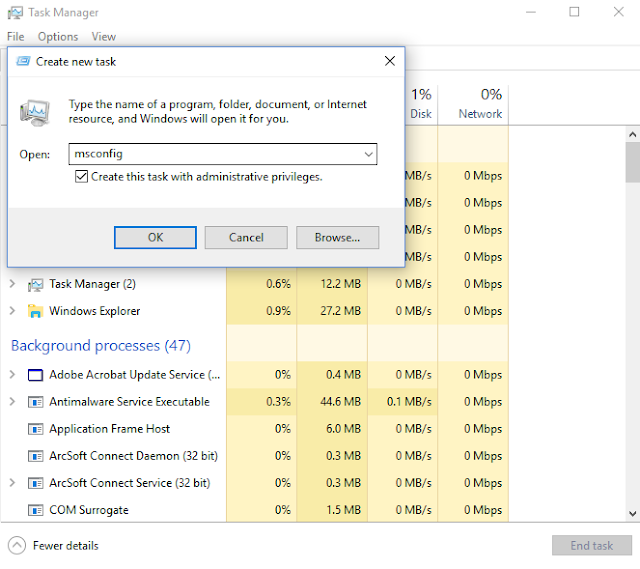Click the Fewer details arrow icon

pyautogui.click(x=17, y=546)
